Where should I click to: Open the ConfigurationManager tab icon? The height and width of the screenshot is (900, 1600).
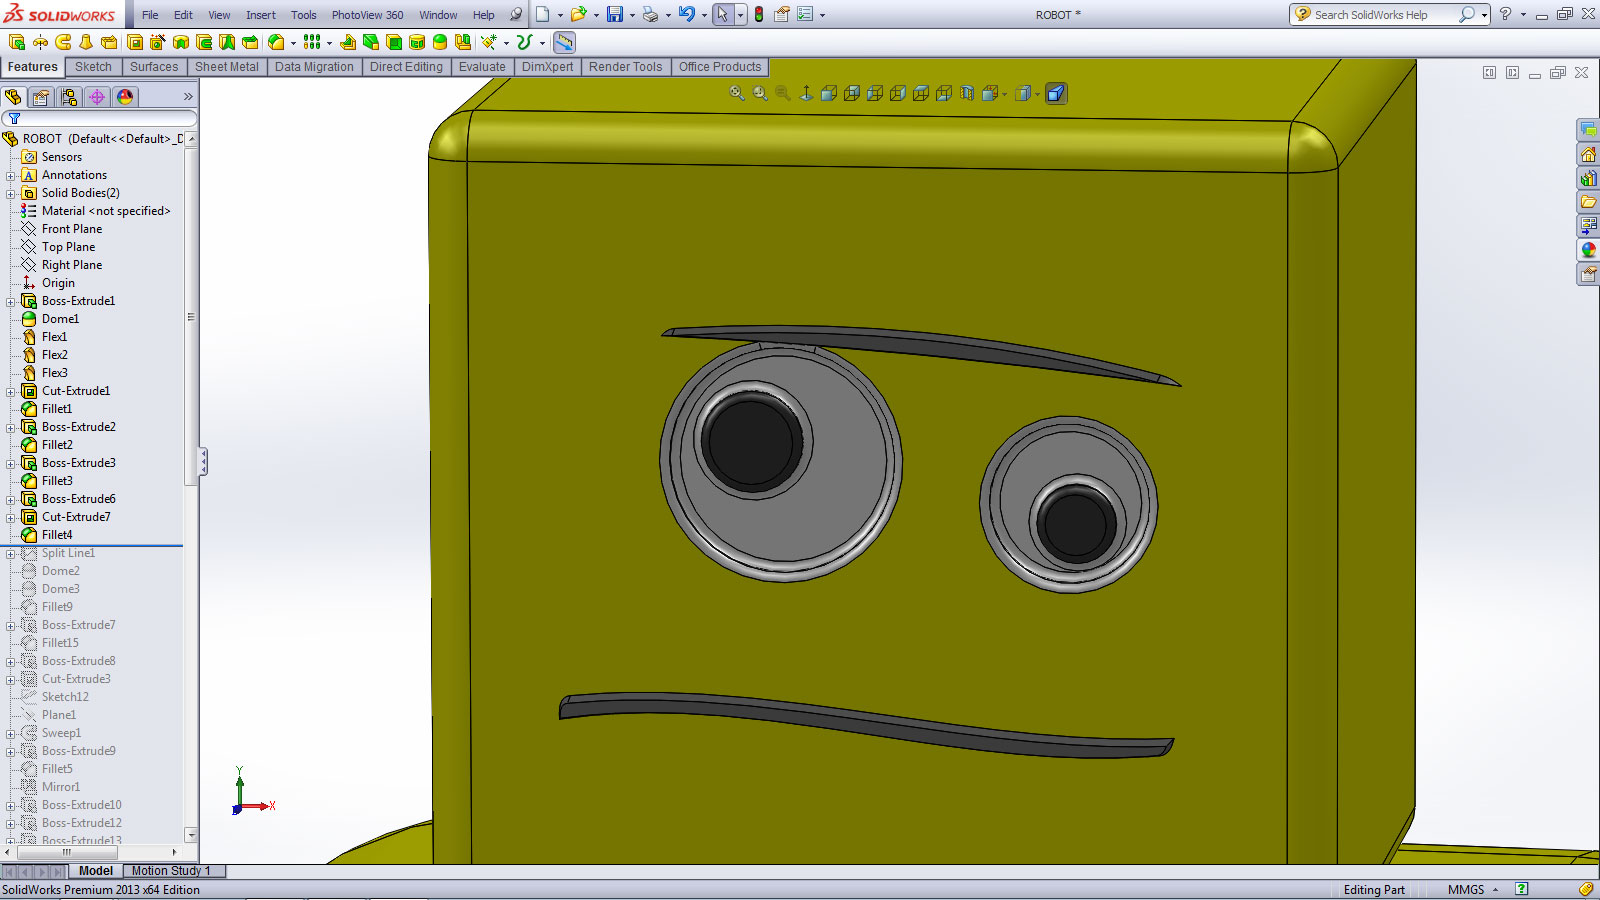click(x=68, y=97)
